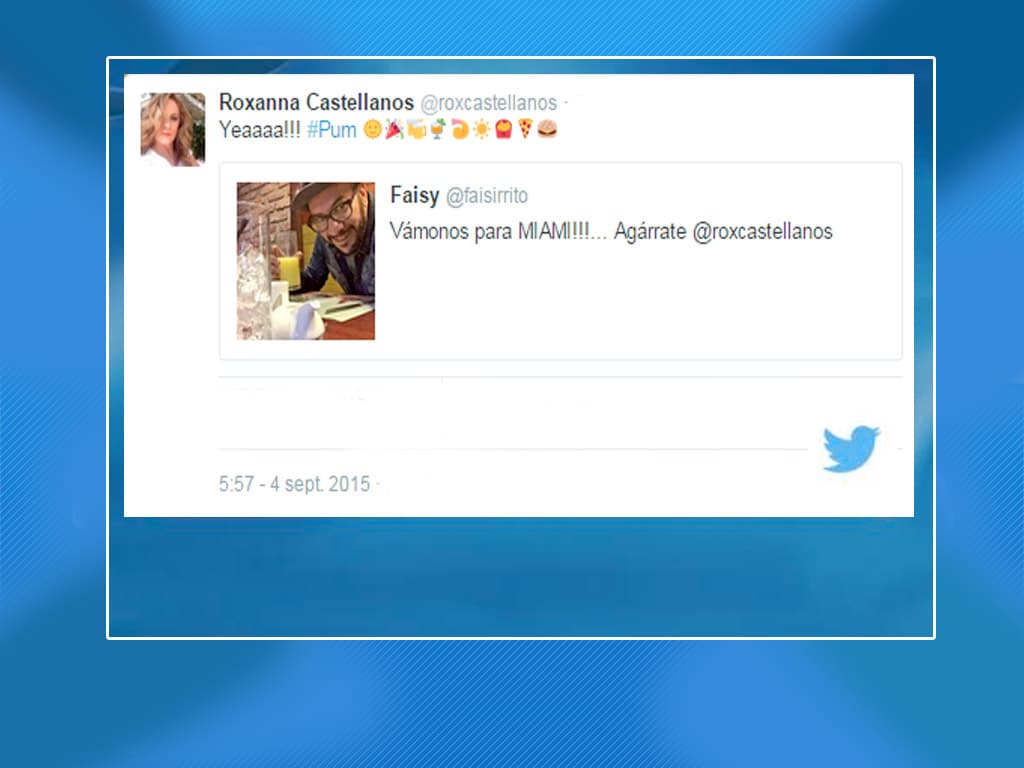The width and height of the screenshot is (1024, 768).
Task: Click the fried shrimp emoji
Action: click(460, 129)
